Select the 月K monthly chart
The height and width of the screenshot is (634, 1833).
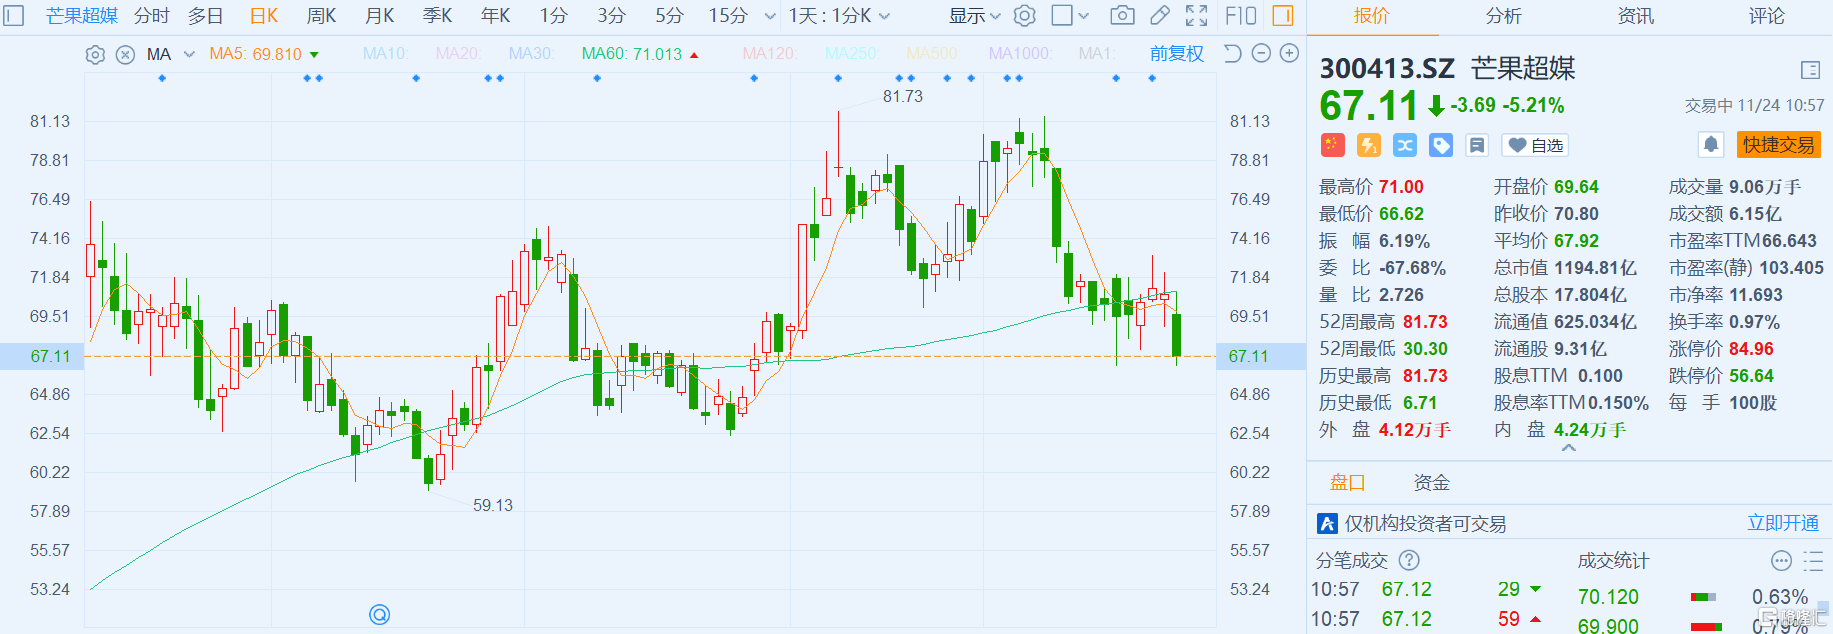380,16
